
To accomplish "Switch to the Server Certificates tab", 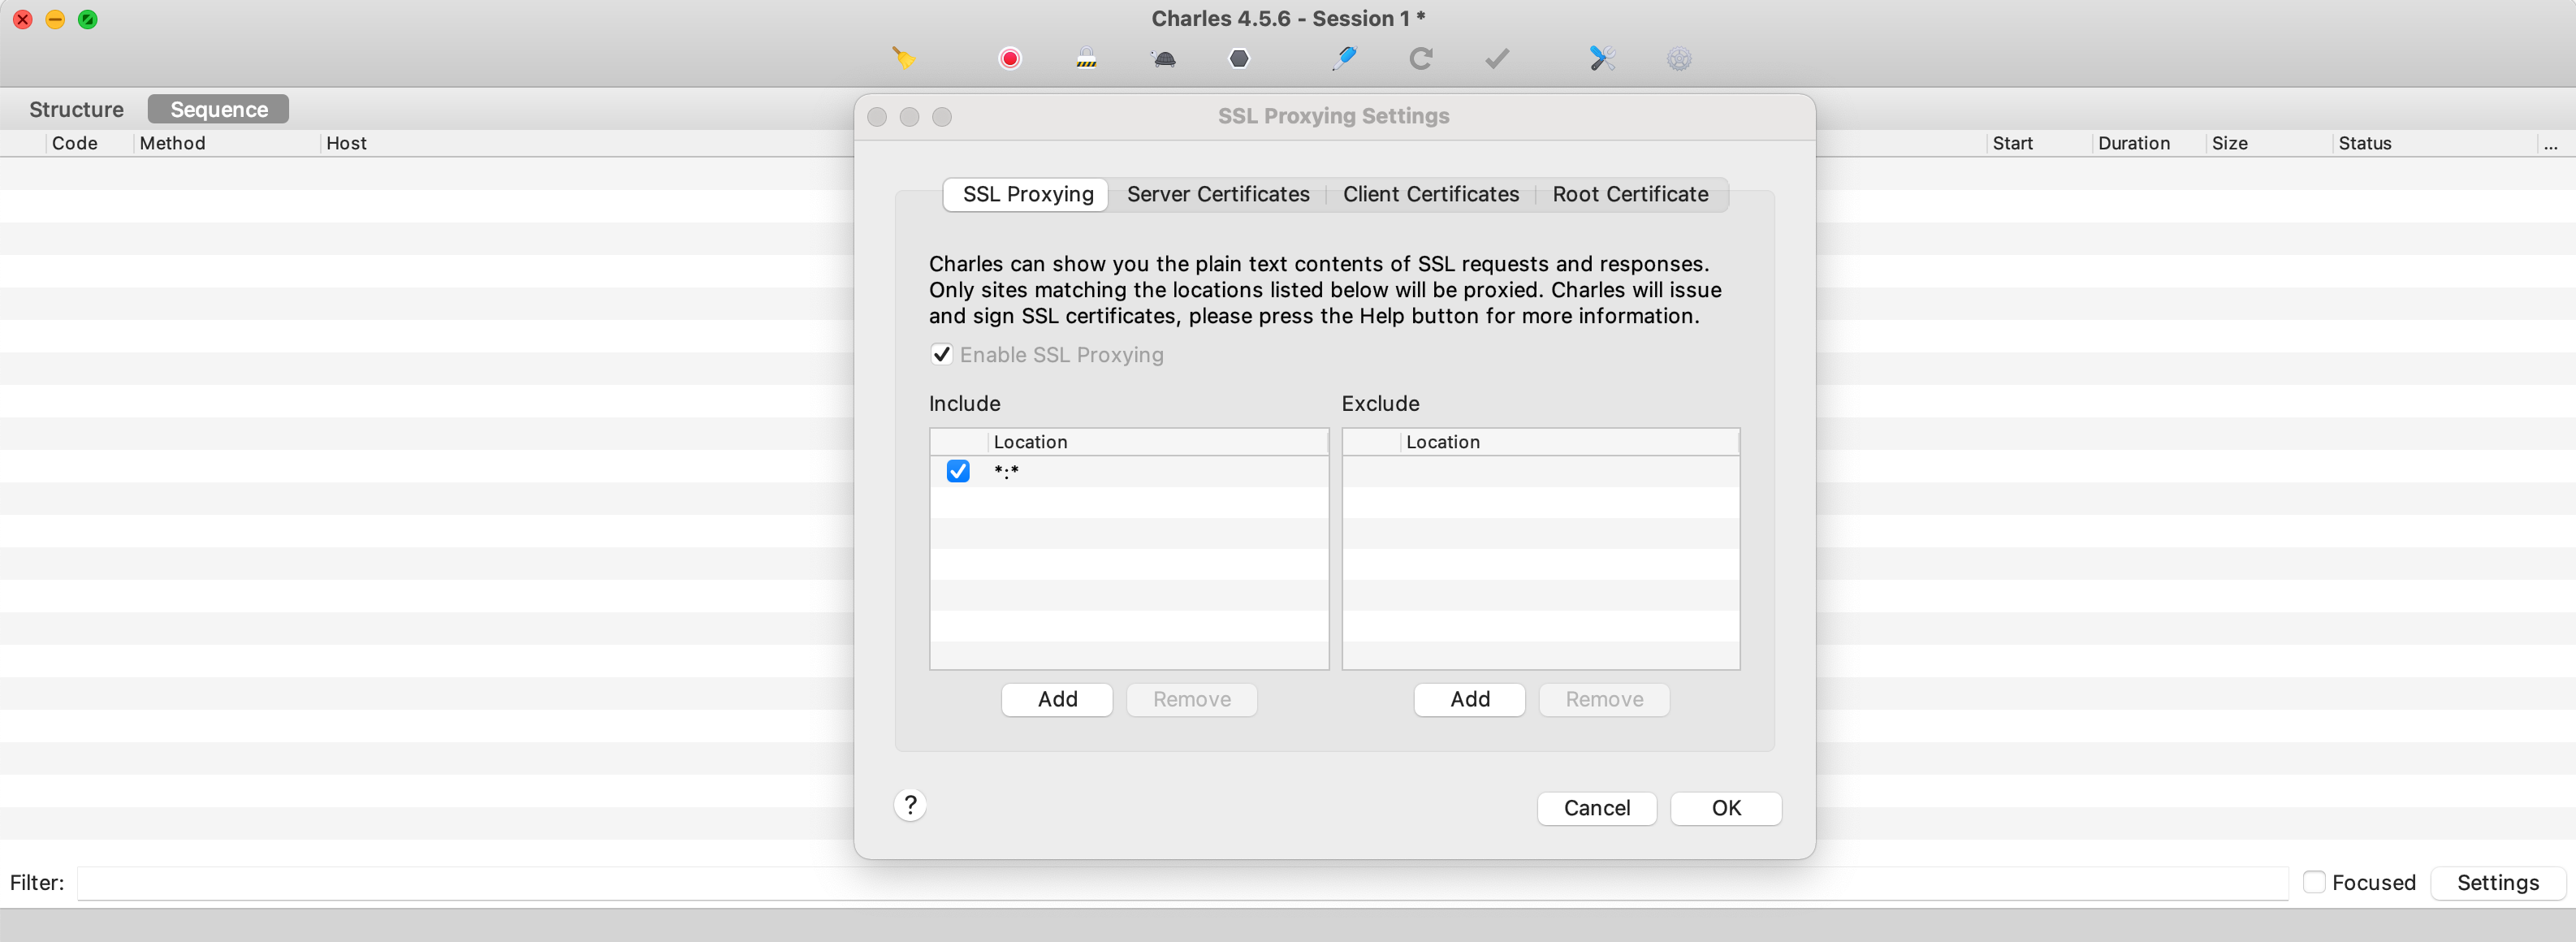I will [x=1217, y=194].
